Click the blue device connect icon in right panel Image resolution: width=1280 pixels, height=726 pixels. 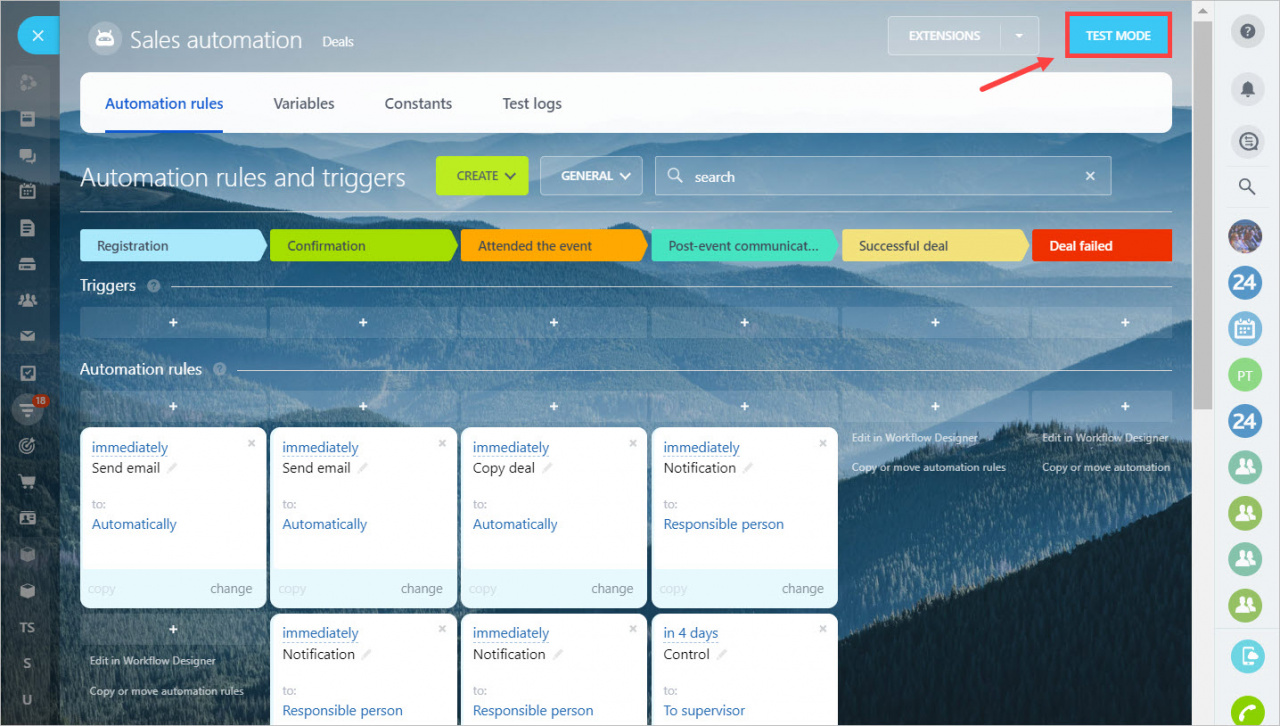[x=1247, y=656]
